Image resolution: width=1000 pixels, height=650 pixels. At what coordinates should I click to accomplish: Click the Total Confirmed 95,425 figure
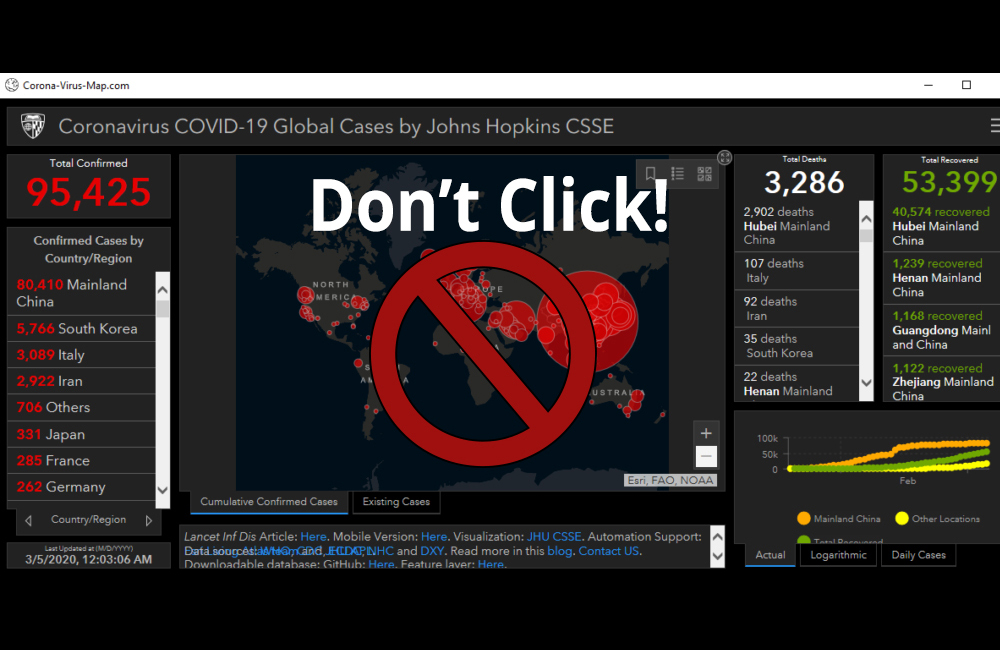[x=89, y=192]
